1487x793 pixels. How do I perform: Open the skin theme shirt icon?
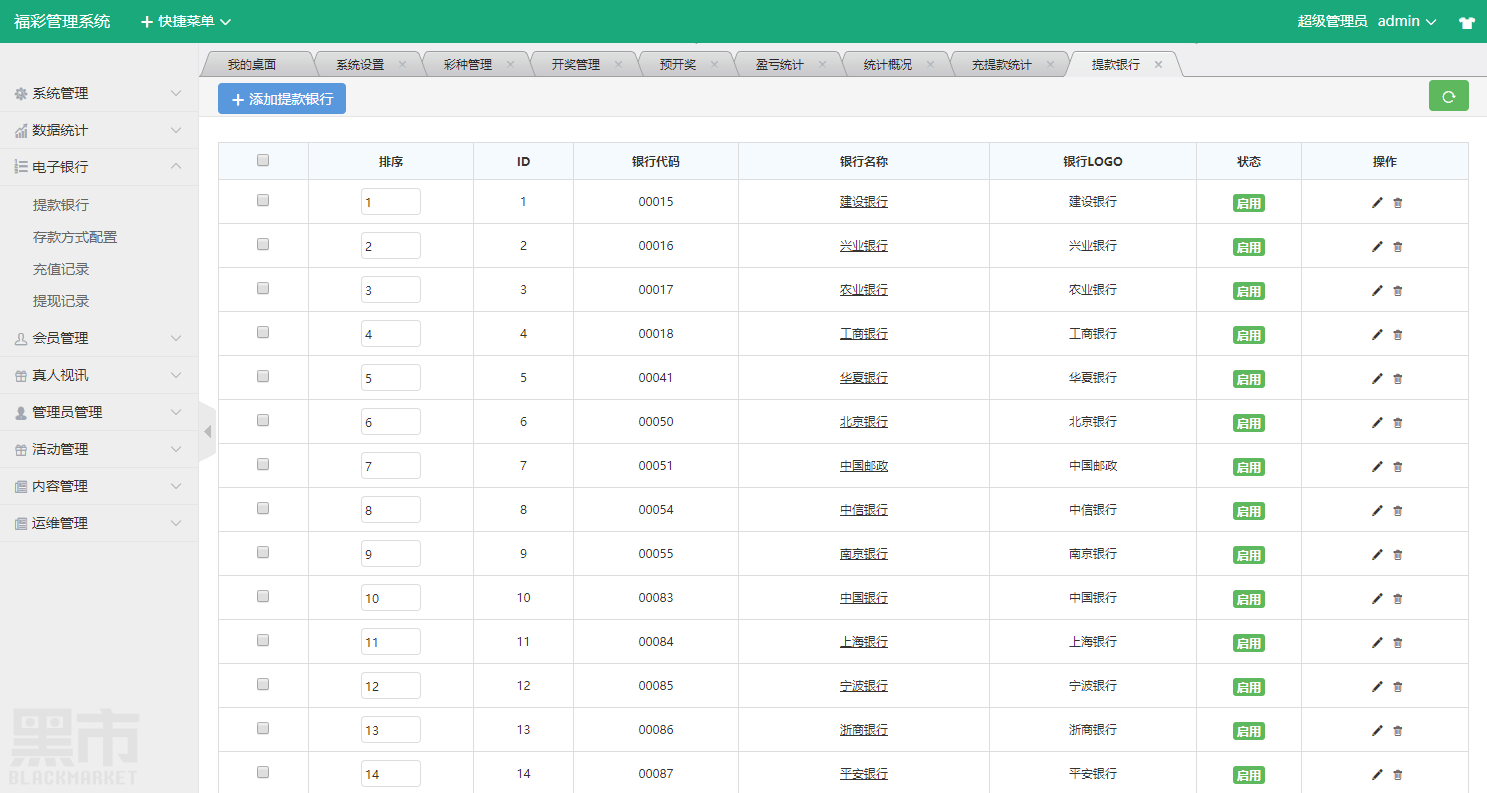(x=1466, y=22)
